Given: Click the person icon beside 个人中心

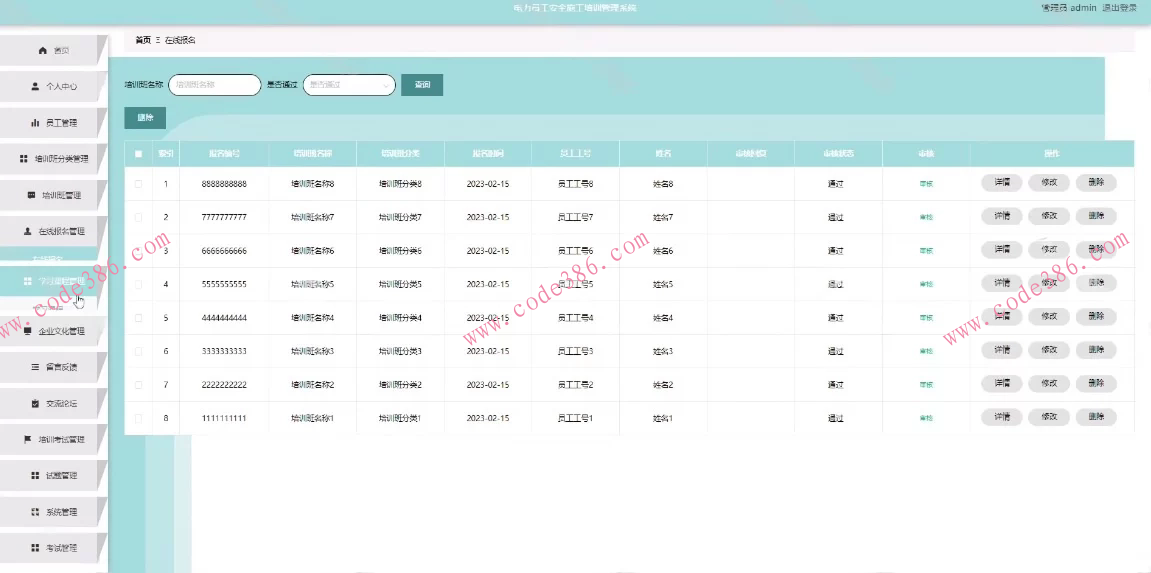Looking at the screenshot, I should 35,87.
